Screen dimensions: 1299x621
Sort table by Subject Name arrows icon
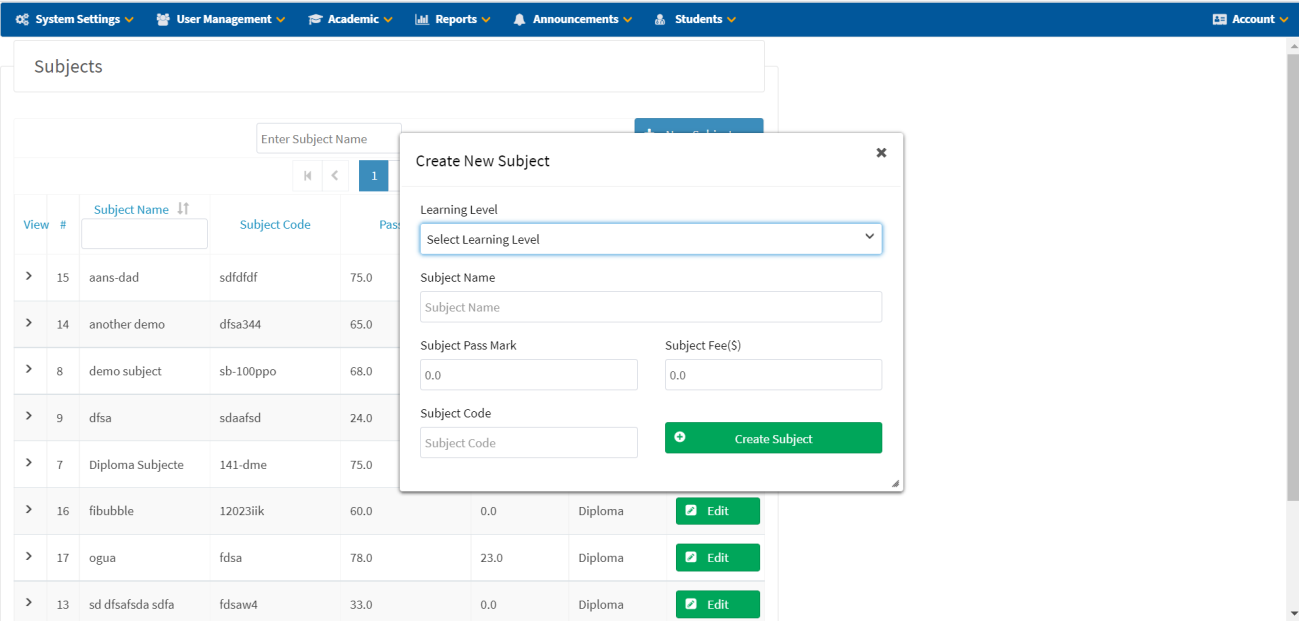(x=183, y=209)
